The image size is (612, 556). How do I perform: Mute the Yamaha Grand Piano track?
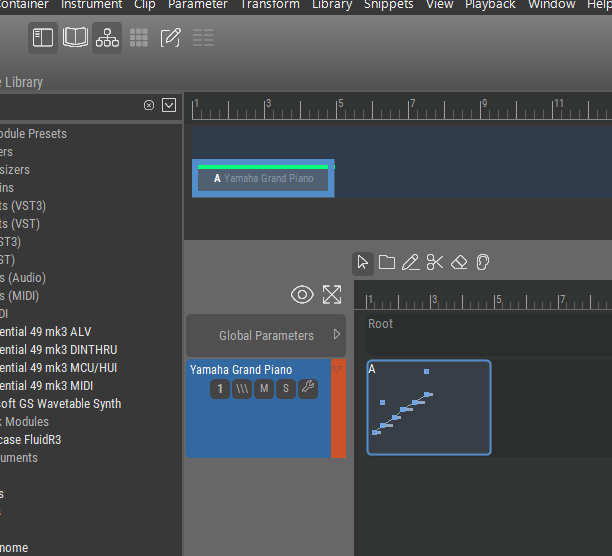pos(264,388)
